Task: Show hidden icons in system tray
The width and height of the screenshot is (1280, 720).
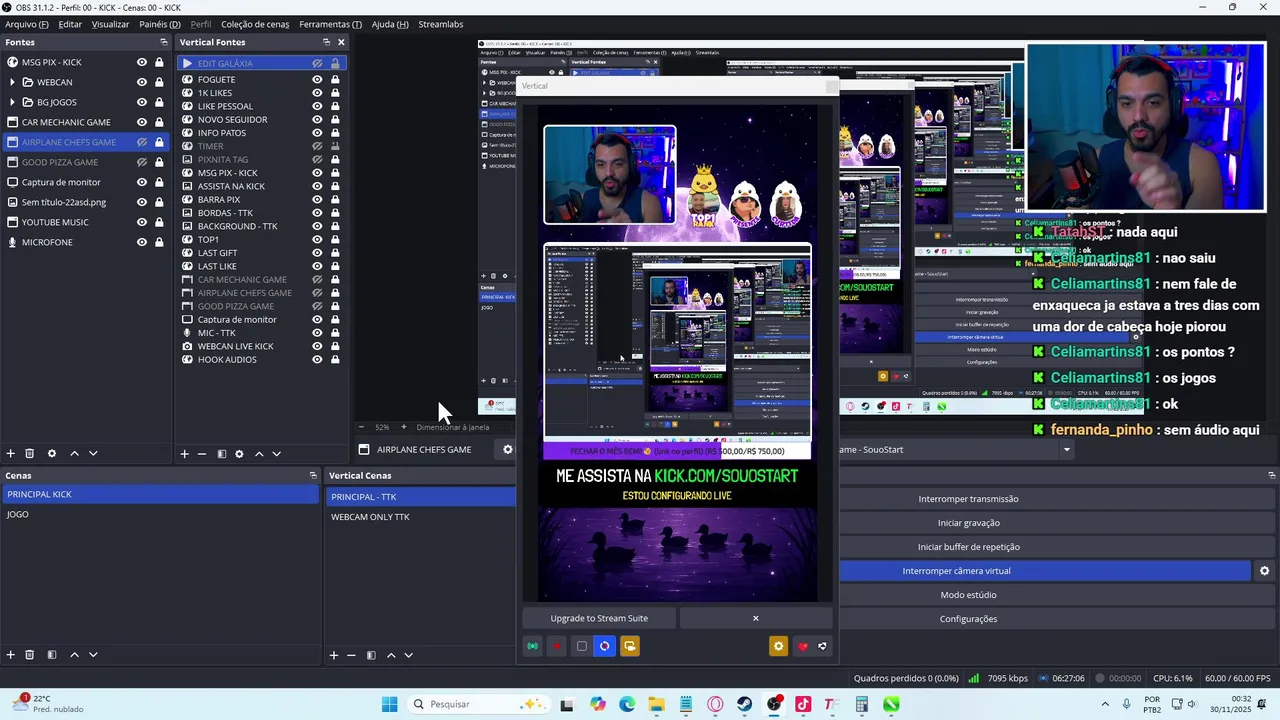Action: [x=1105, y=704]
